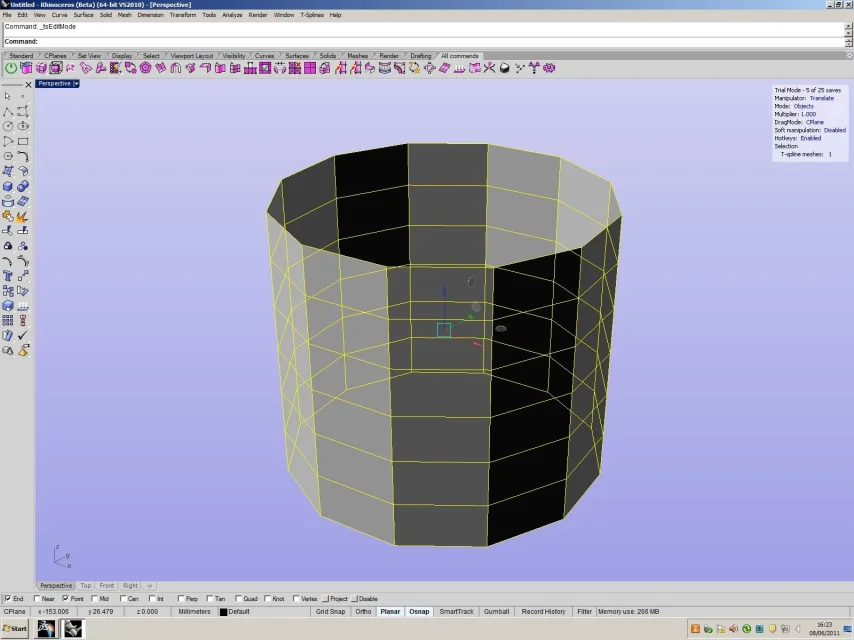Screen dimensions: 854x640
Task: Select the arrow pointer tool in sidebar
Action: (8, 96)
